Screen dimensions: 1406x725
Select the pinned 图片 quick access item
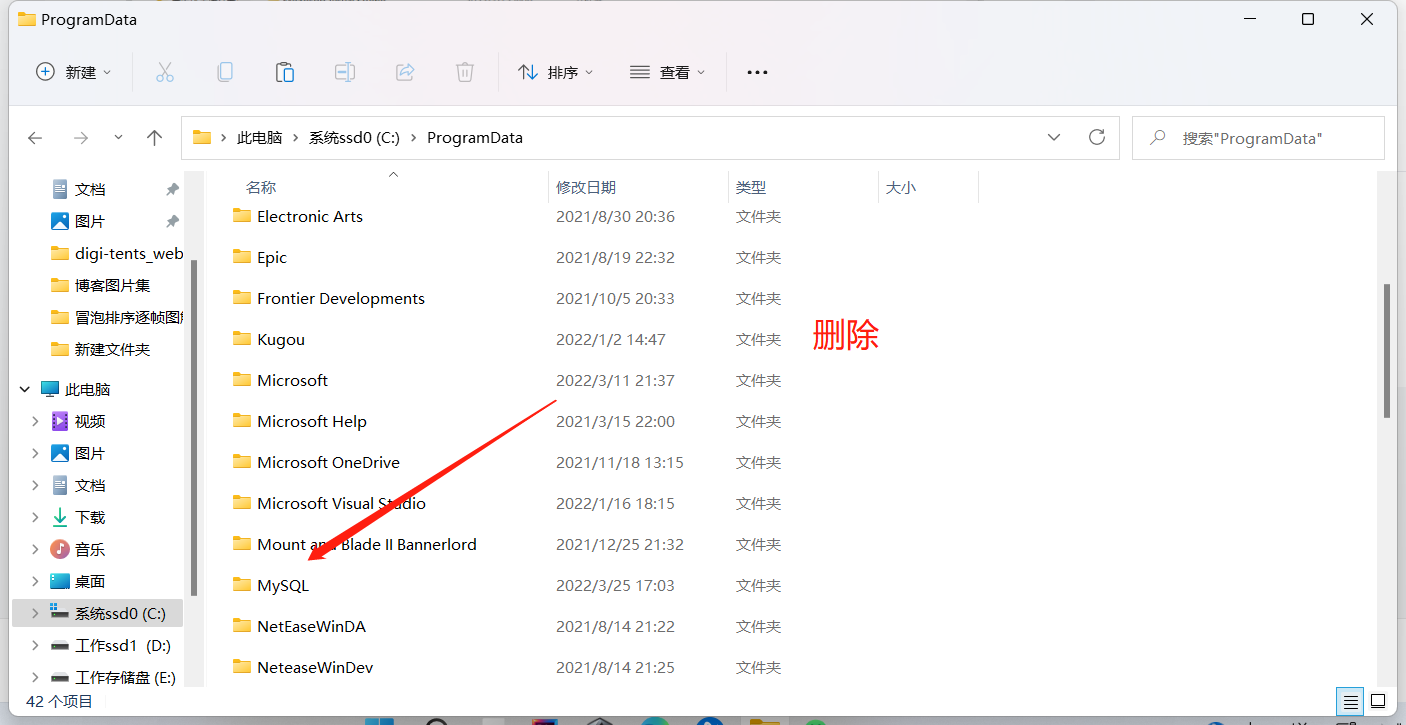pos(90,221)
